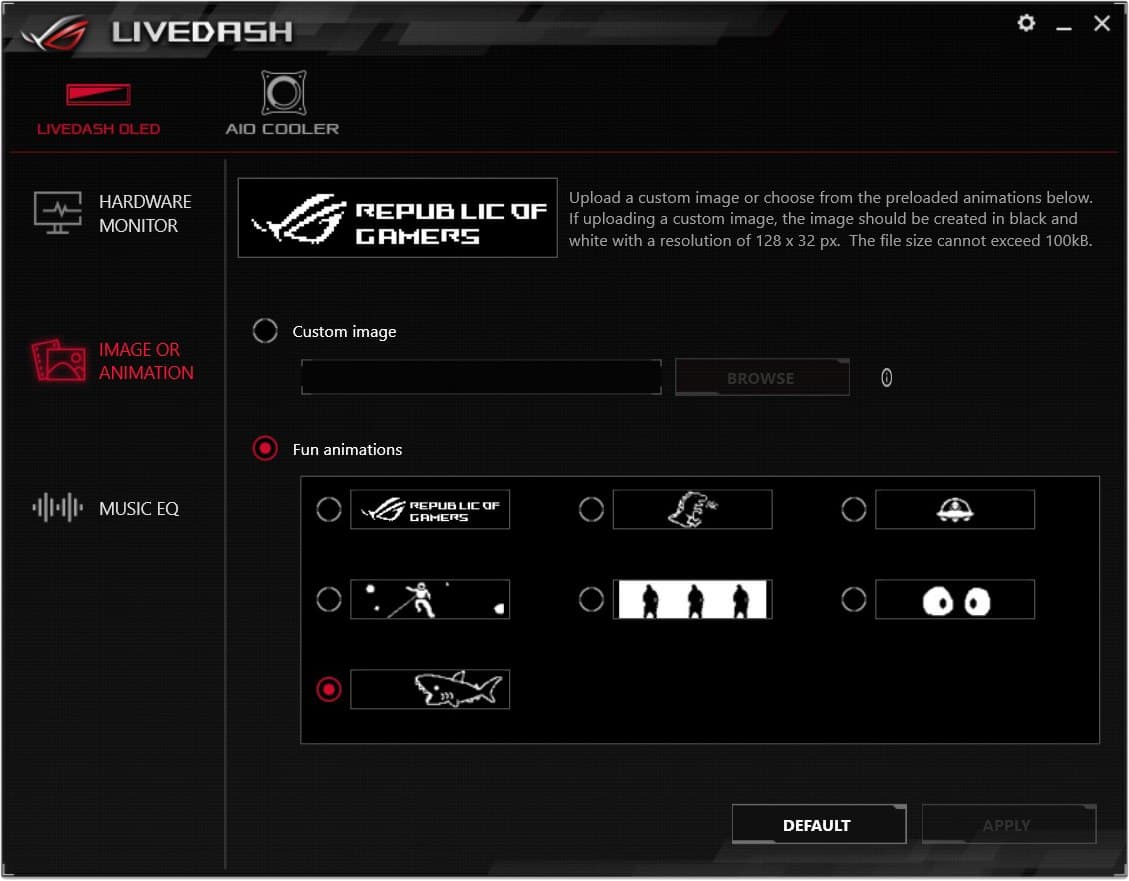Click the ROG logo animation thumbnail

430,510
